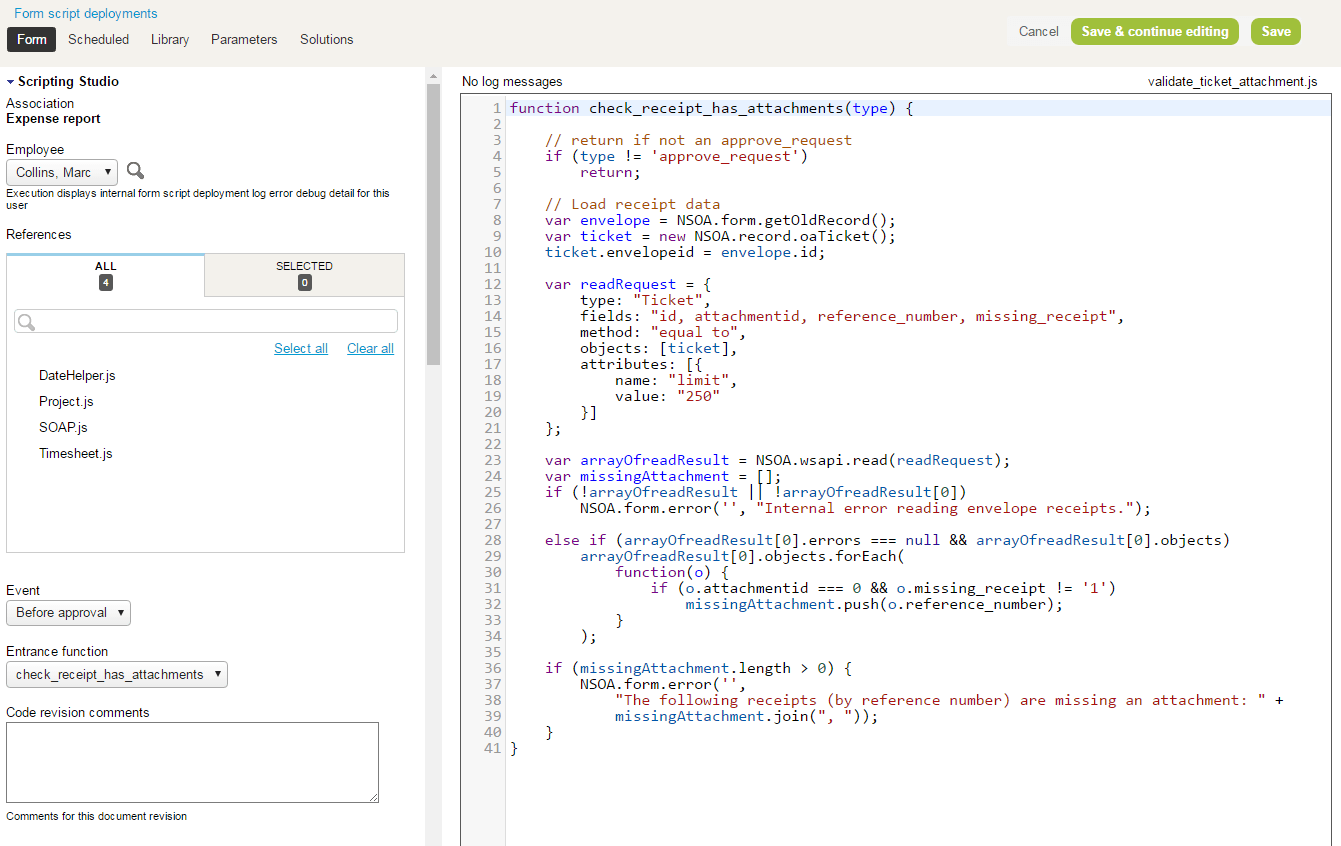Select Timesheet.js in references list
1341x846 pixels.
(76, 453)
